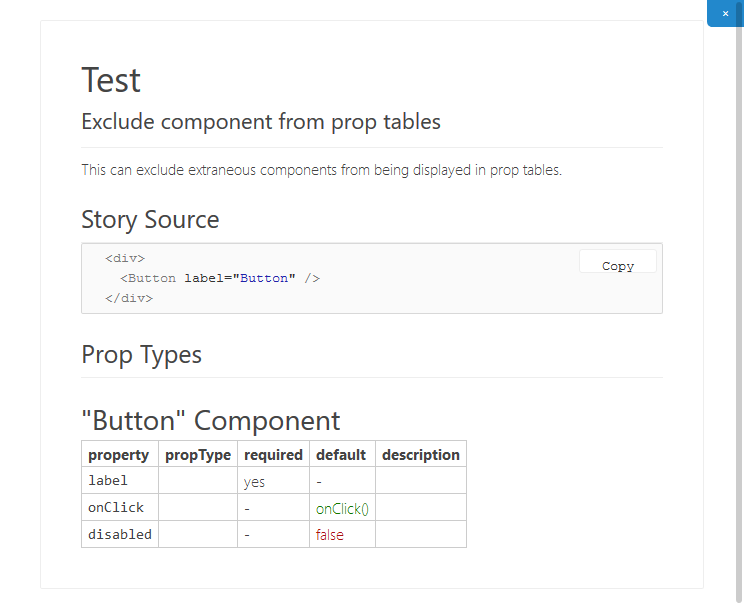
Task: Click the 'Story Source' heading
Action: coord(150,220)
